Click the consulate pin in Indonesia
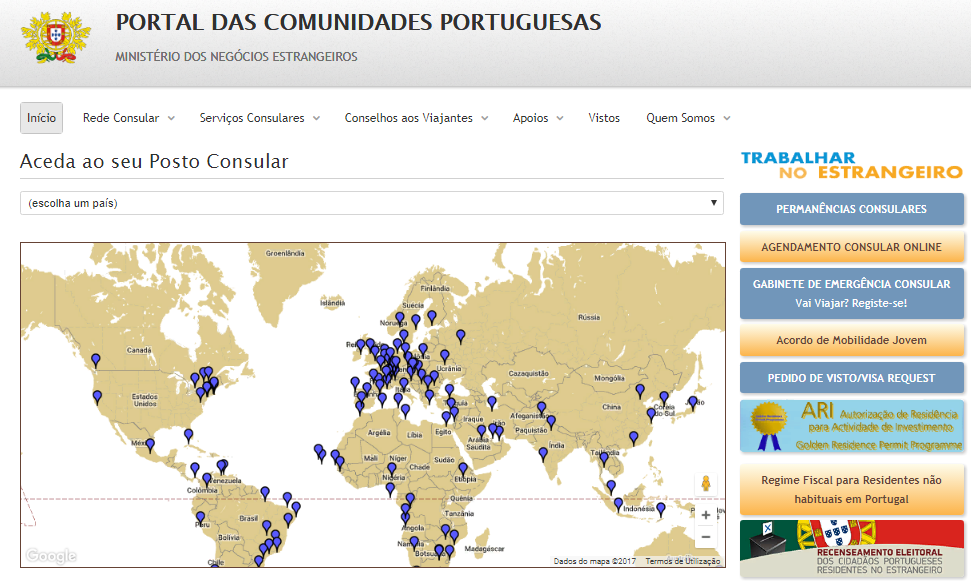 tap(619, 503)
